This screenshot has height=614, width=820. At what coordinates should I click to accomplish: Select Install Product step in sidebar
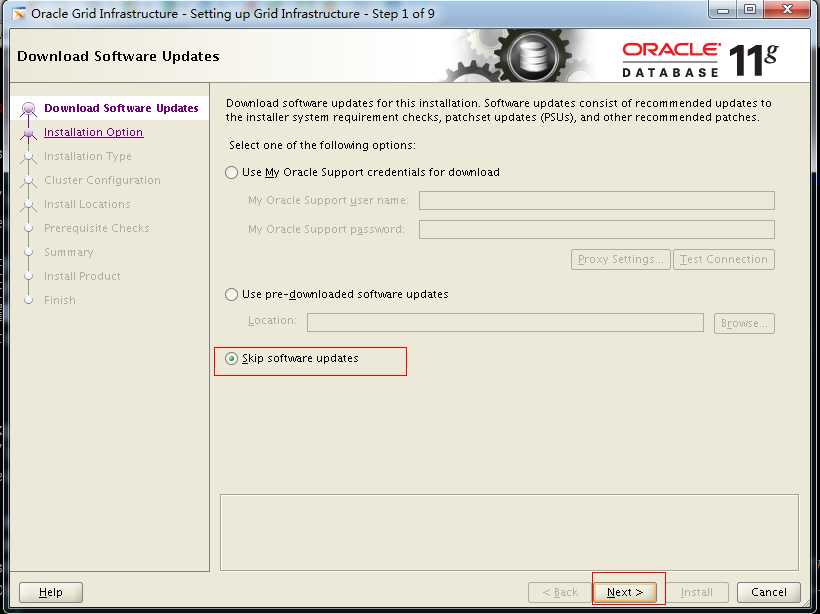[82, 276]
